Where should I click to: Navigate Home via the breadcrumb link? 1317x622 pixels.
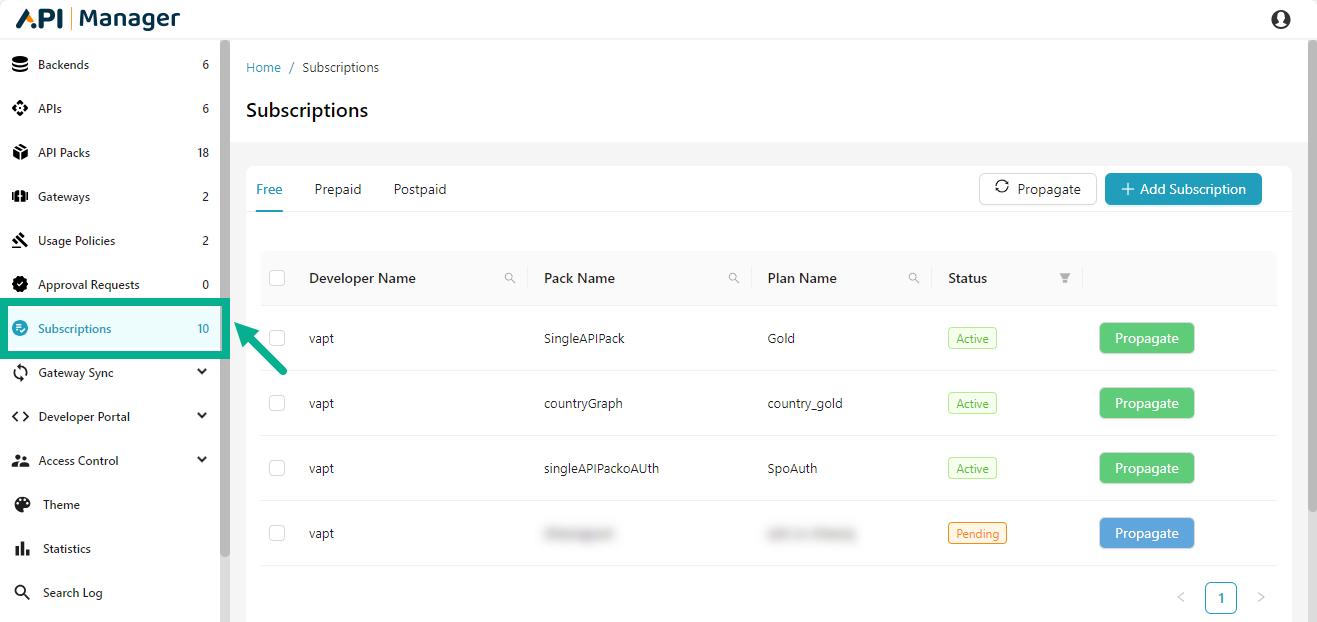(263, 67)
